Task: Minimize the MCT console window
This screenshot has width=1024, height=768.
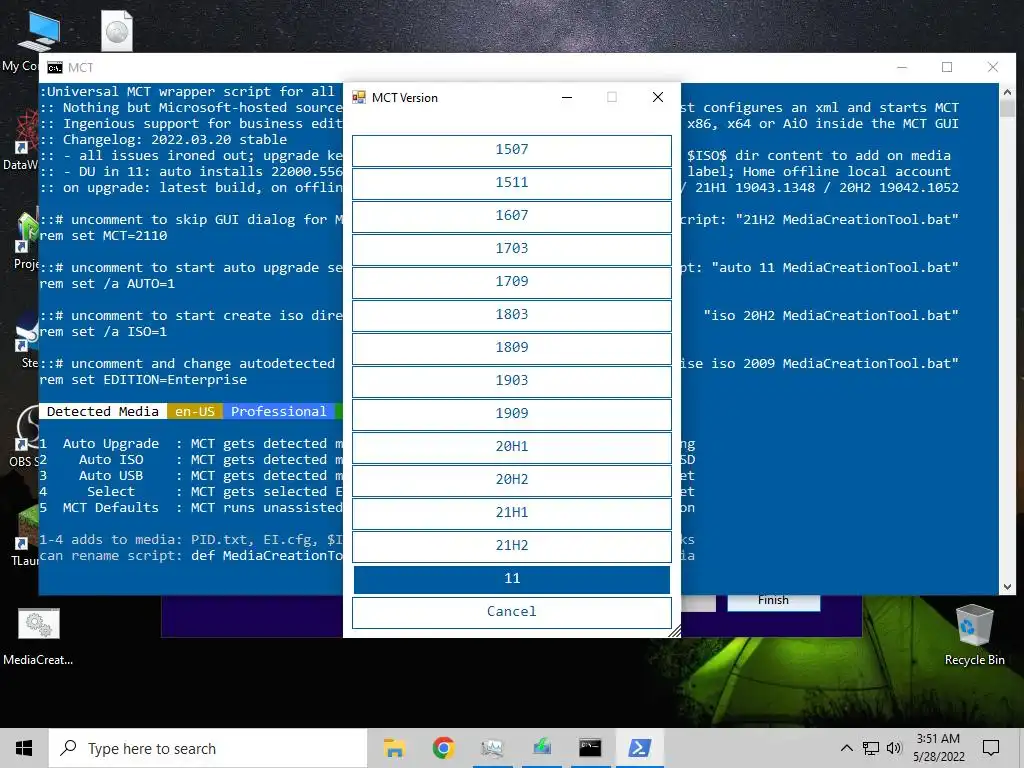Action: coord(902,67)
